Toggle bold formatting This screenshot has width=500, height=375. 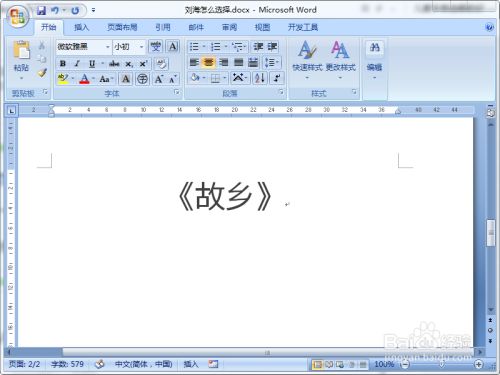pyautogui.click(x=63, y=63)
